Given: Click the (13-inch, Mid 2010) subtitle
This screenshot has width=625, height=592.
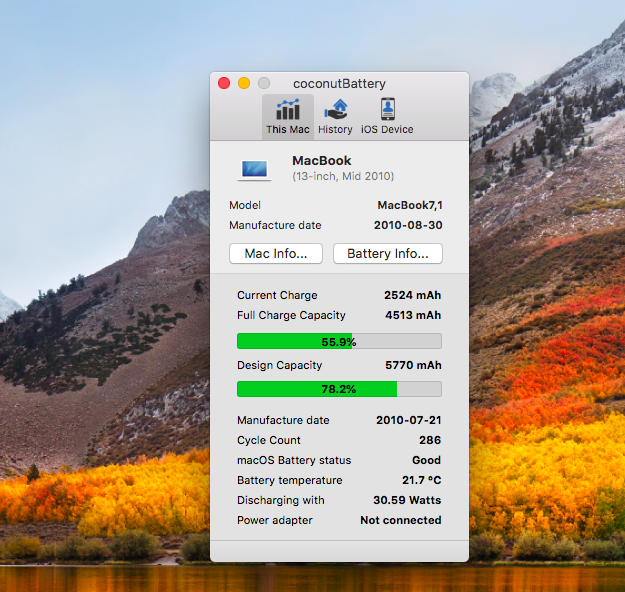Looking at the screenshot, I should coord(343,176).
